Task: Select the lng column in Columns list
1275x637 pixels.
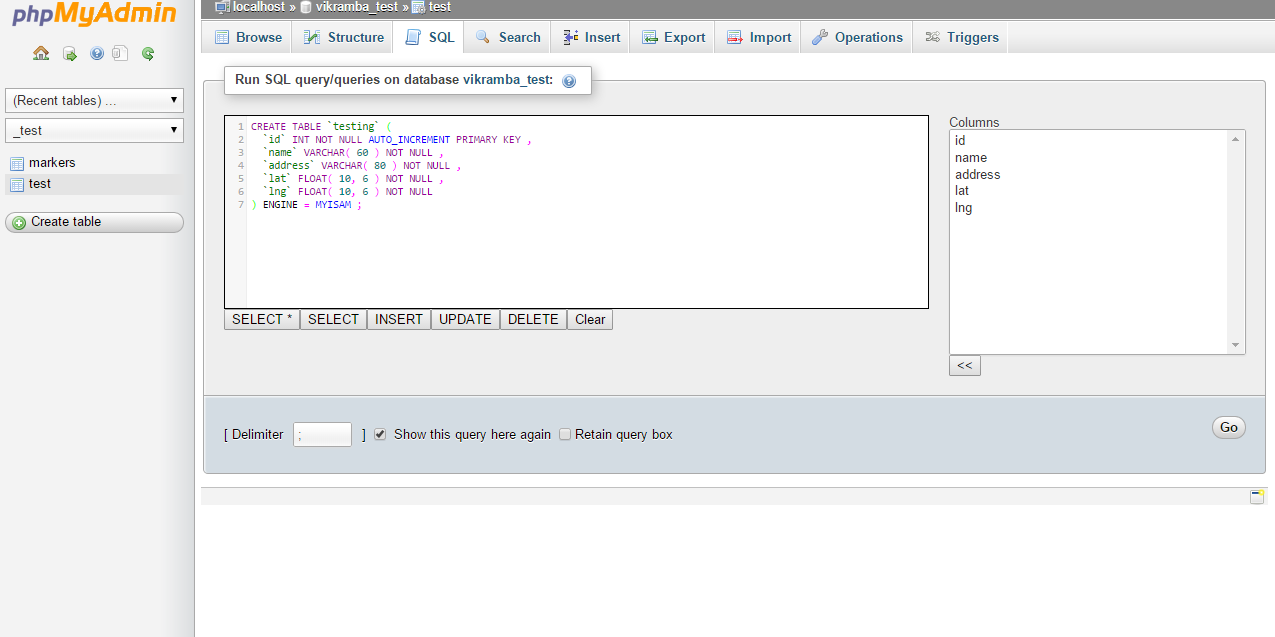Action: [1089, 208]
